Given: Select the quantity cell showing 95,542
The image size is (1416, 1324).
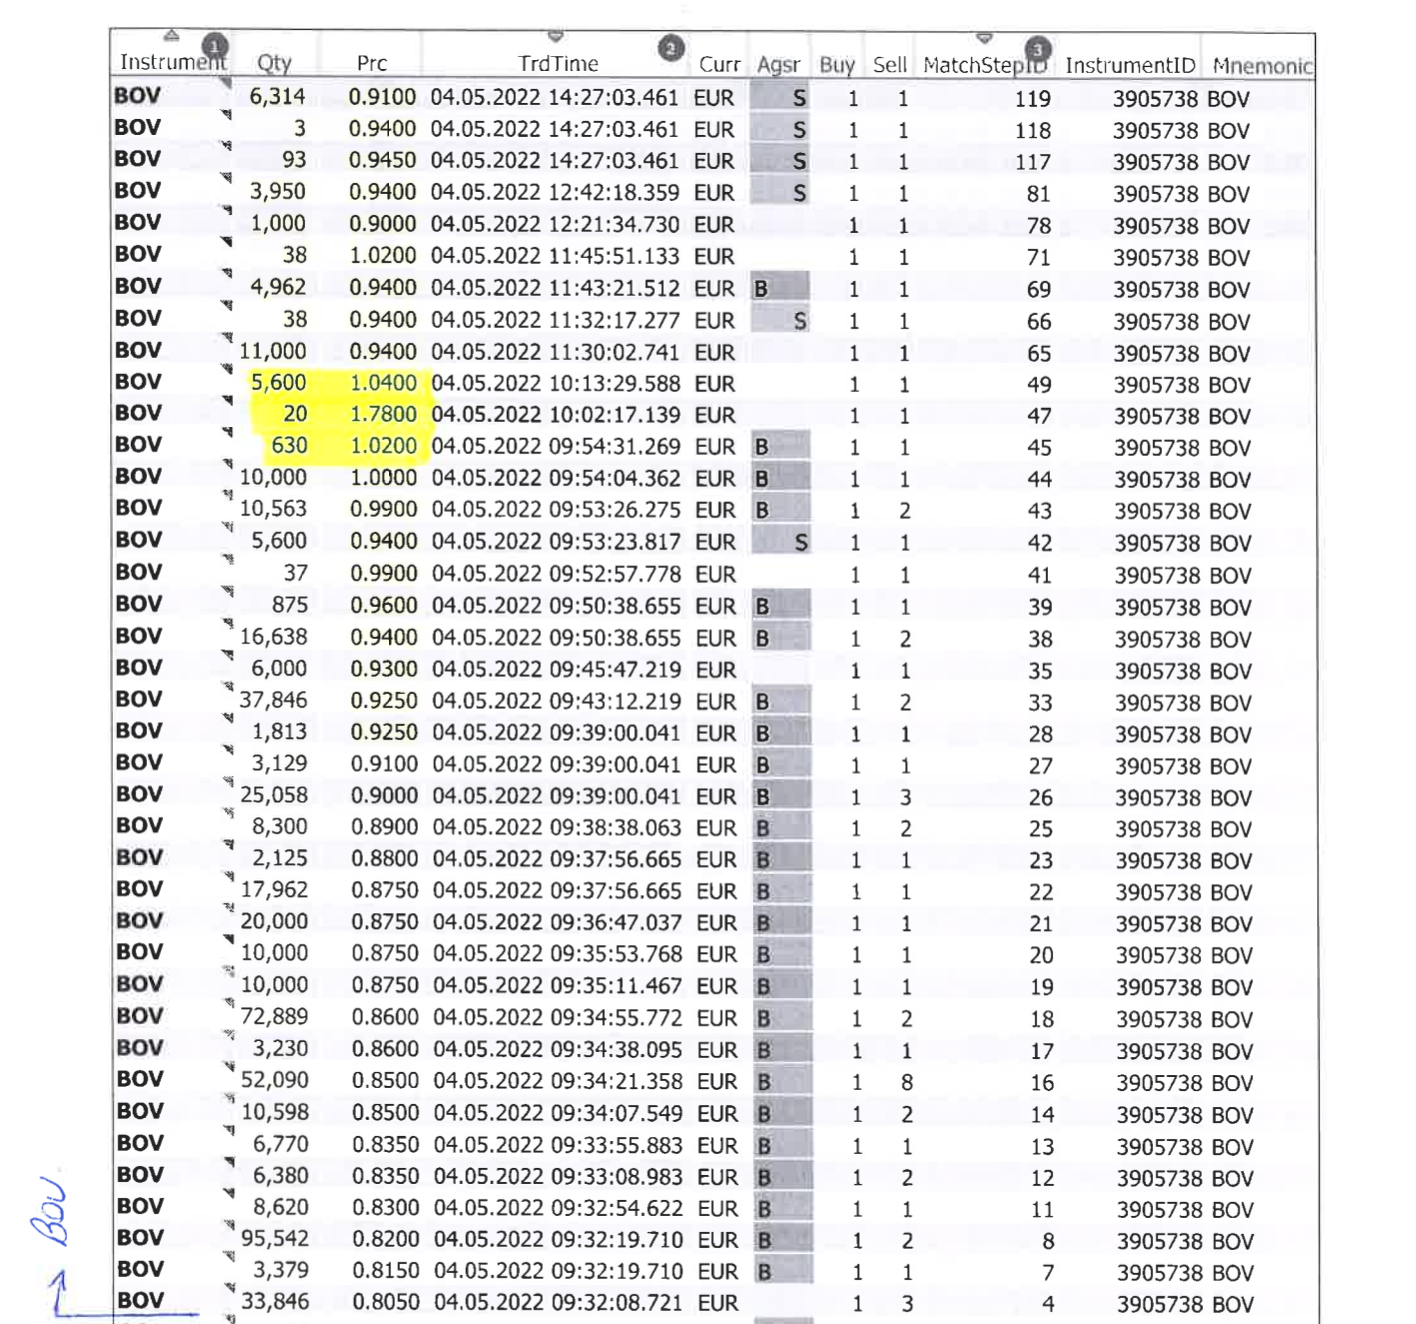Looking at the screenshot, I should [x=275, y=1238].
